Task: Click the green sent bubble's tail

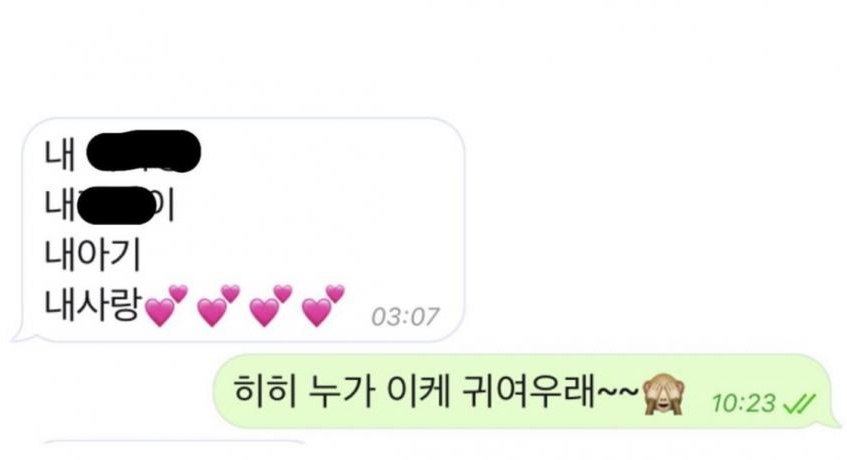Action: tap(831, 418)
